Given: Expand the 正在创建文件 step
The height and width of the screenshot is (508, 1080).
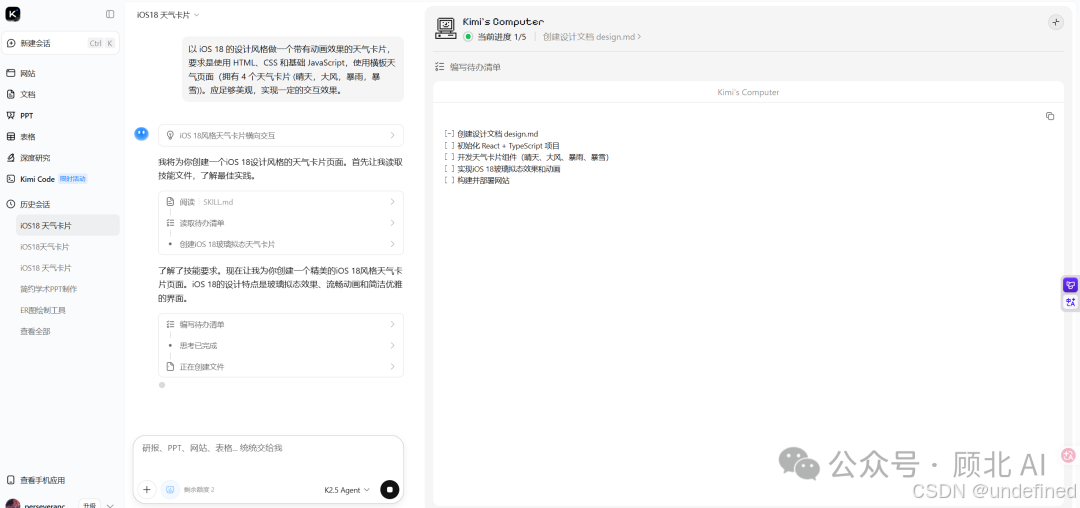Looking at the screenshot, I should pos(281,367).
